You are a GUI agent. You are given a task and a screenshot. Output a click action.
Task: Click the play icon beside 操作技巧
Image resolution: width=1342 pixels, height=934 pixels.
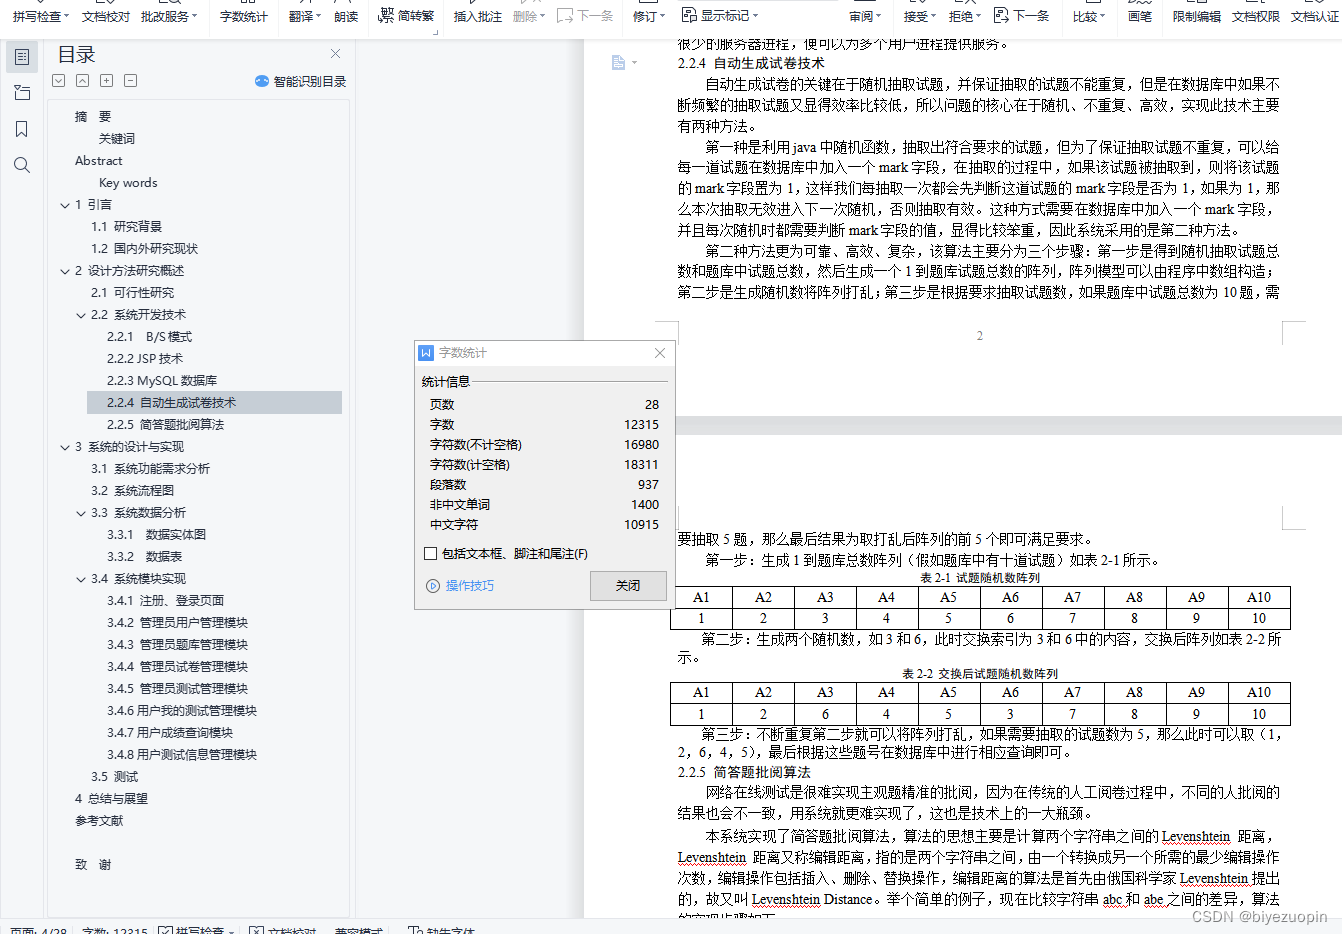[433, 586]
